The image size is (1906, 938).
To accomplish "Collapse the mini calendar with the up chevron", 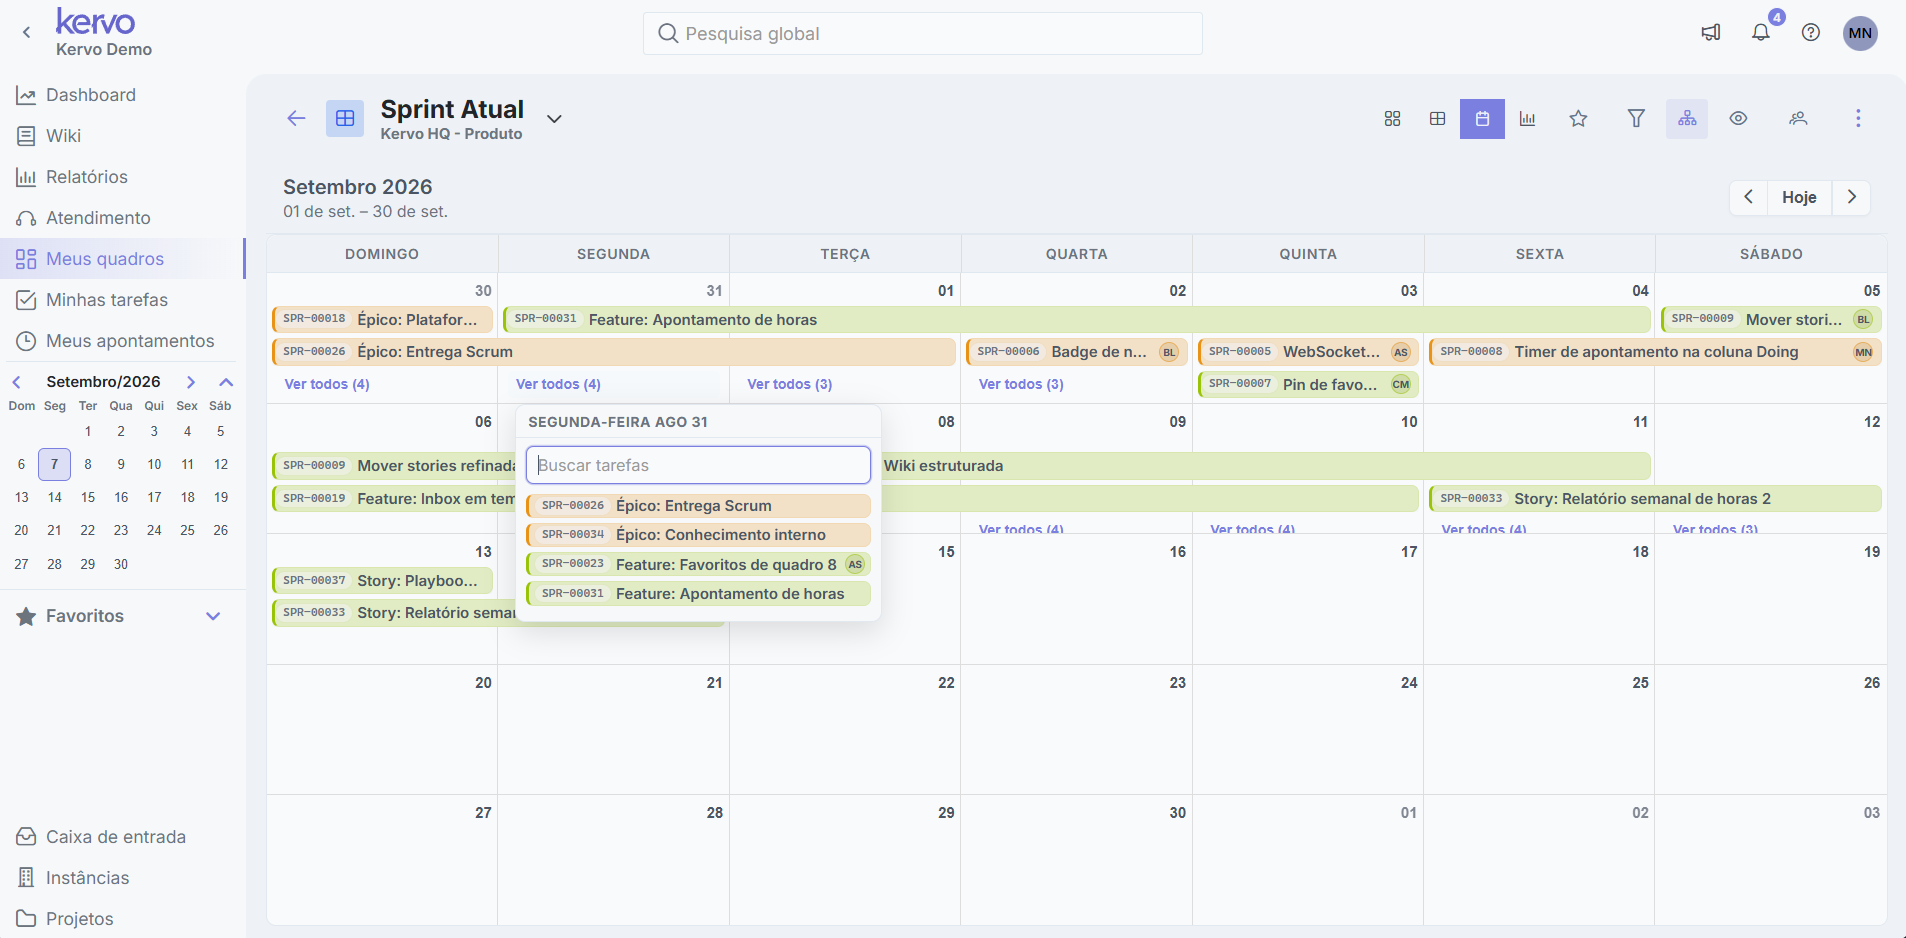I will (x=226, y=382).
